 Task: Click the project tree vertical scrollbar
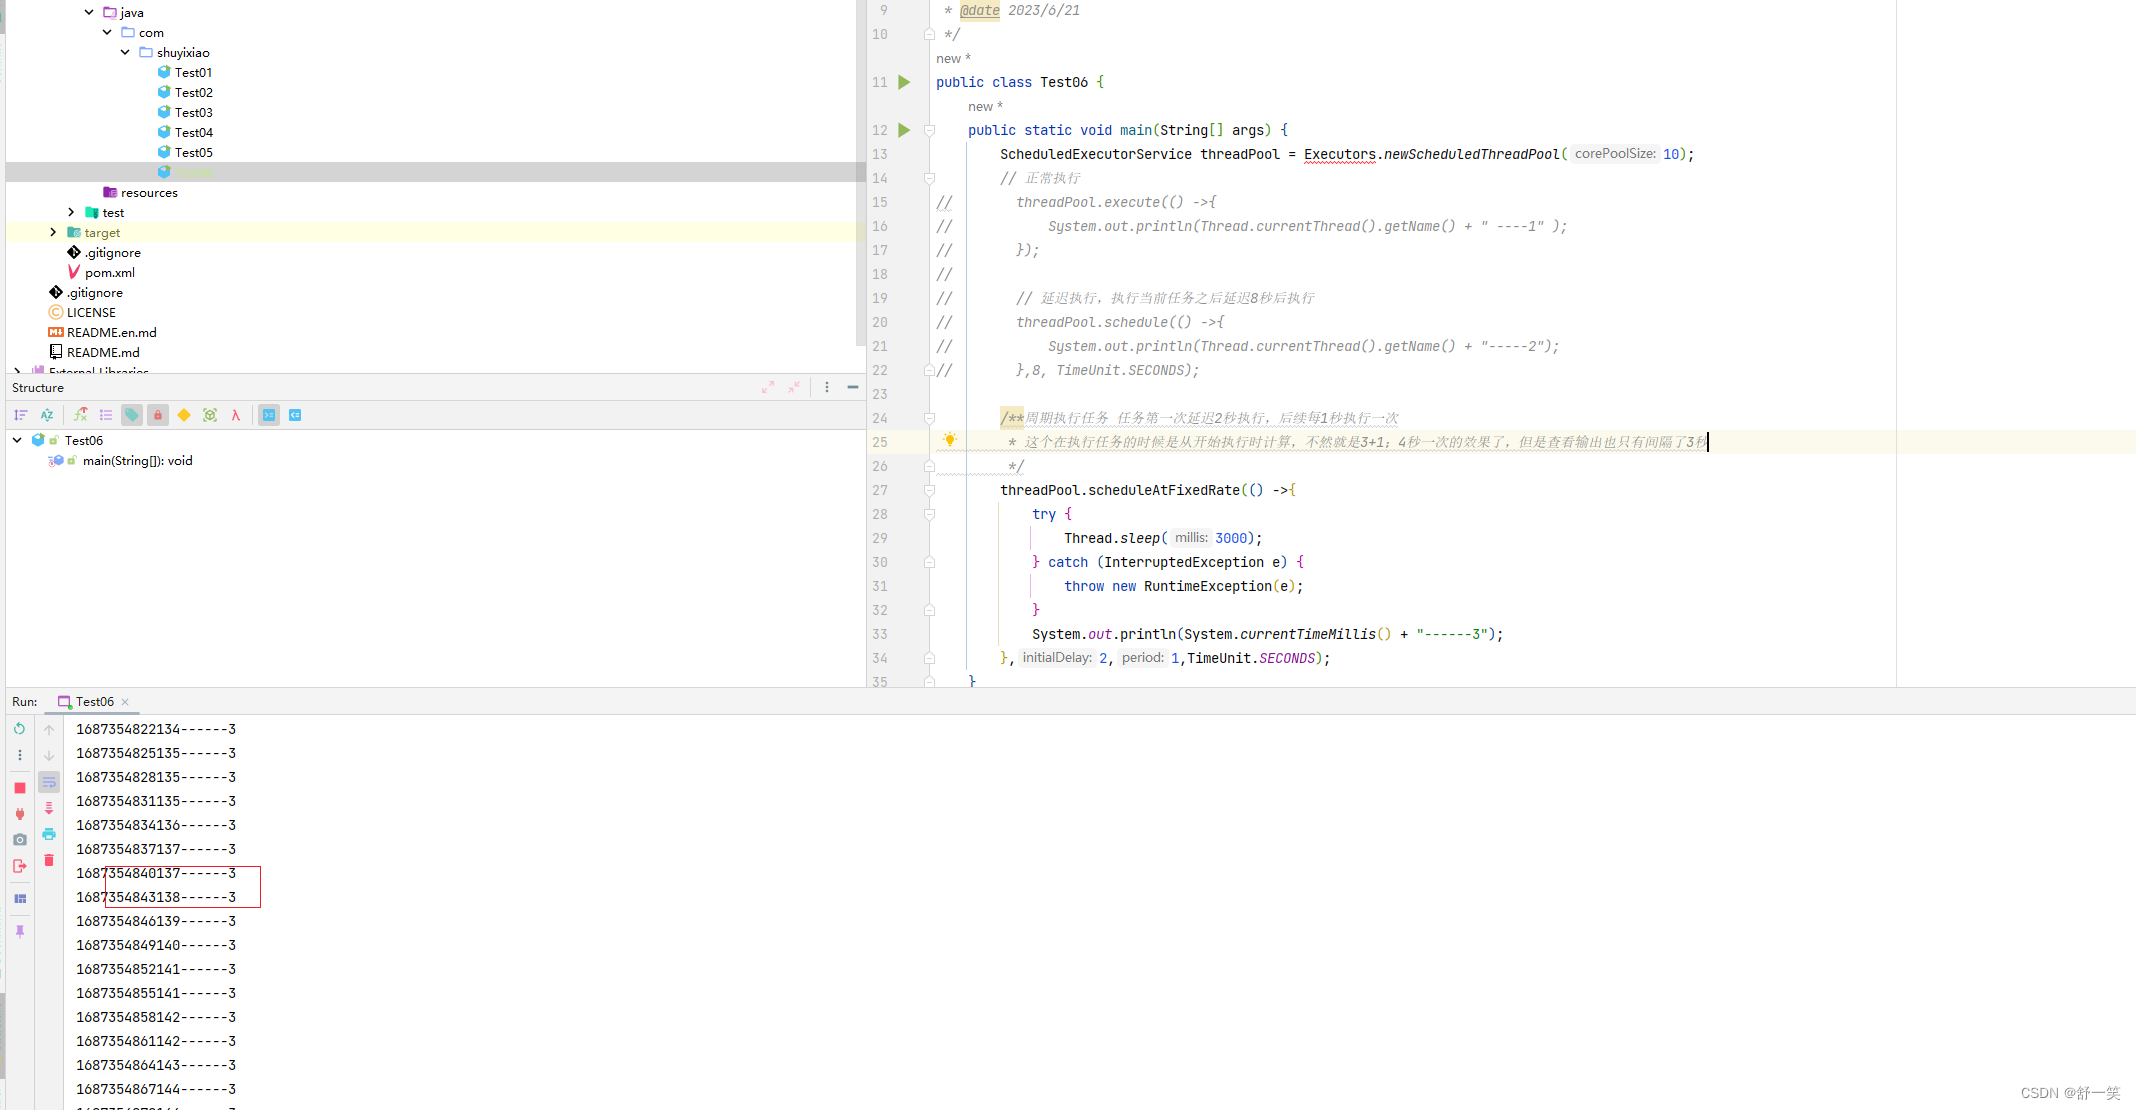point(860,172)
